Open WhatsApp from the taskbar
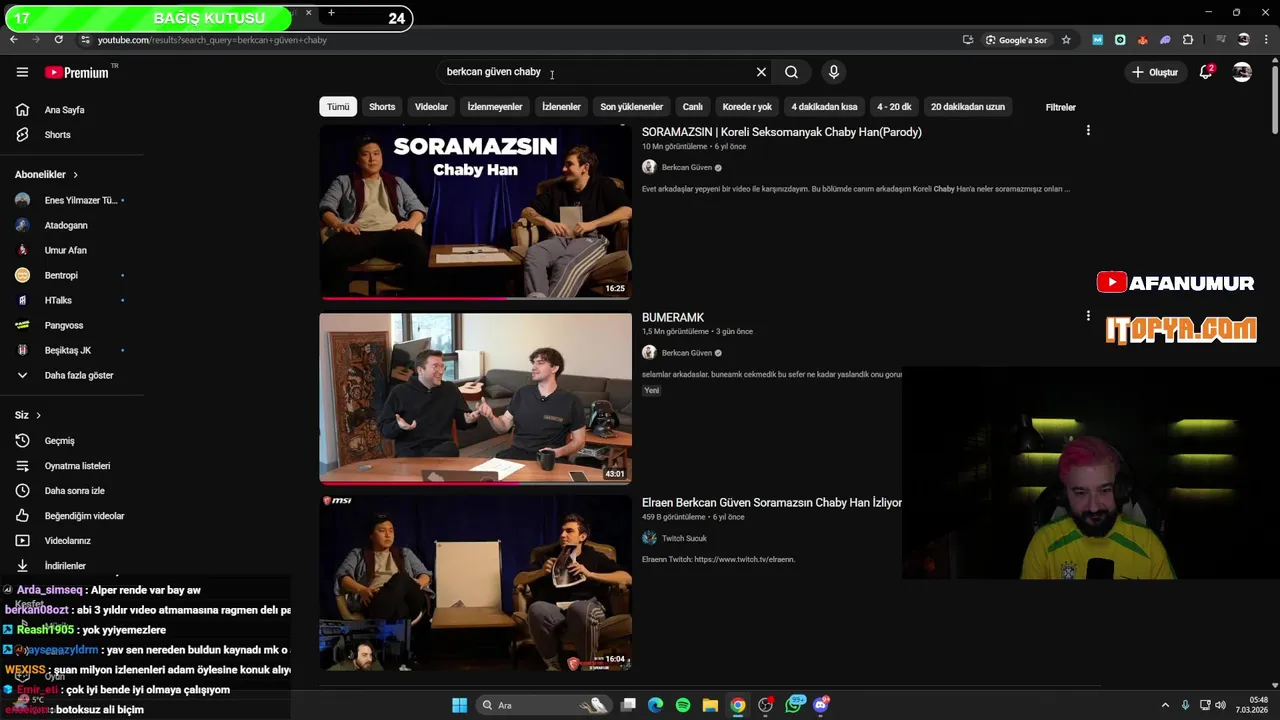1280x720 pixels. tap(795, 705)
